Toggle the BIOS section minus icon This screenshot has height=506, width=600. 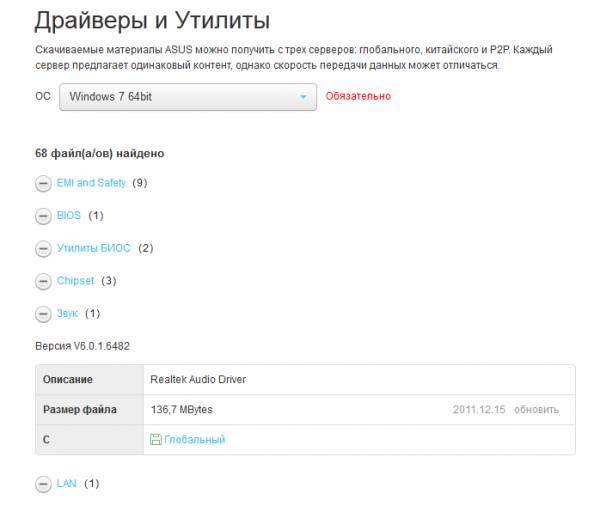43,216
